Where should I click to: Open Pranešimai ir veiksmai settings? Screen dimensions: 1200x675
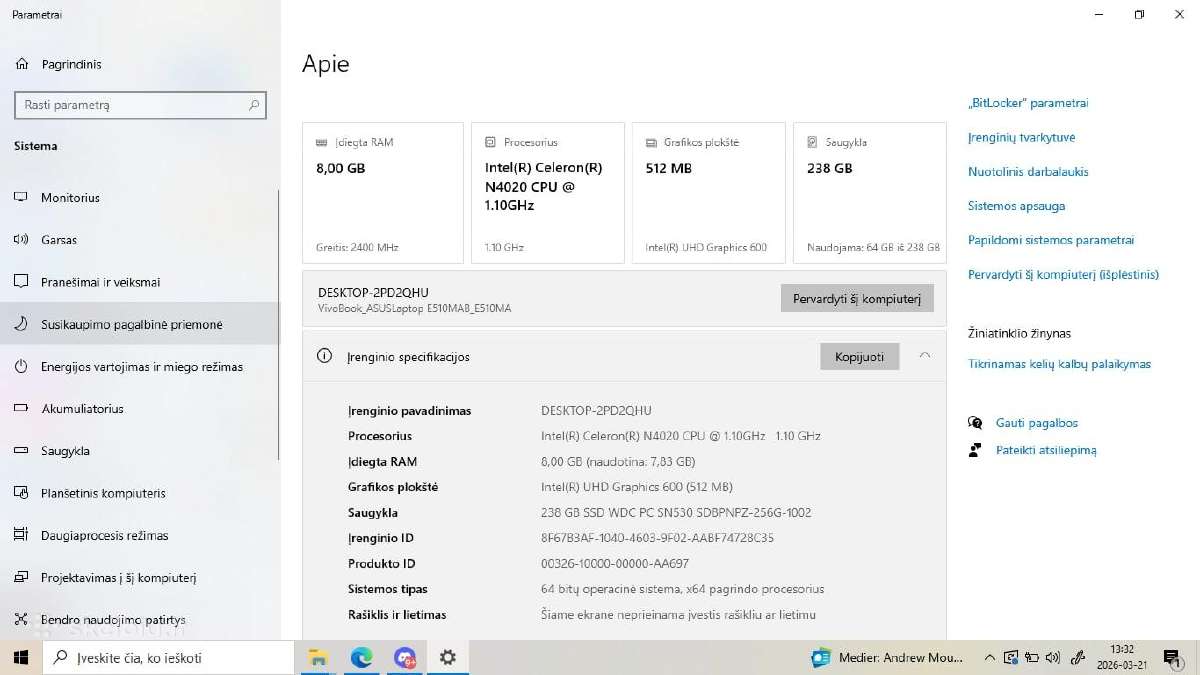pos(140,282)
